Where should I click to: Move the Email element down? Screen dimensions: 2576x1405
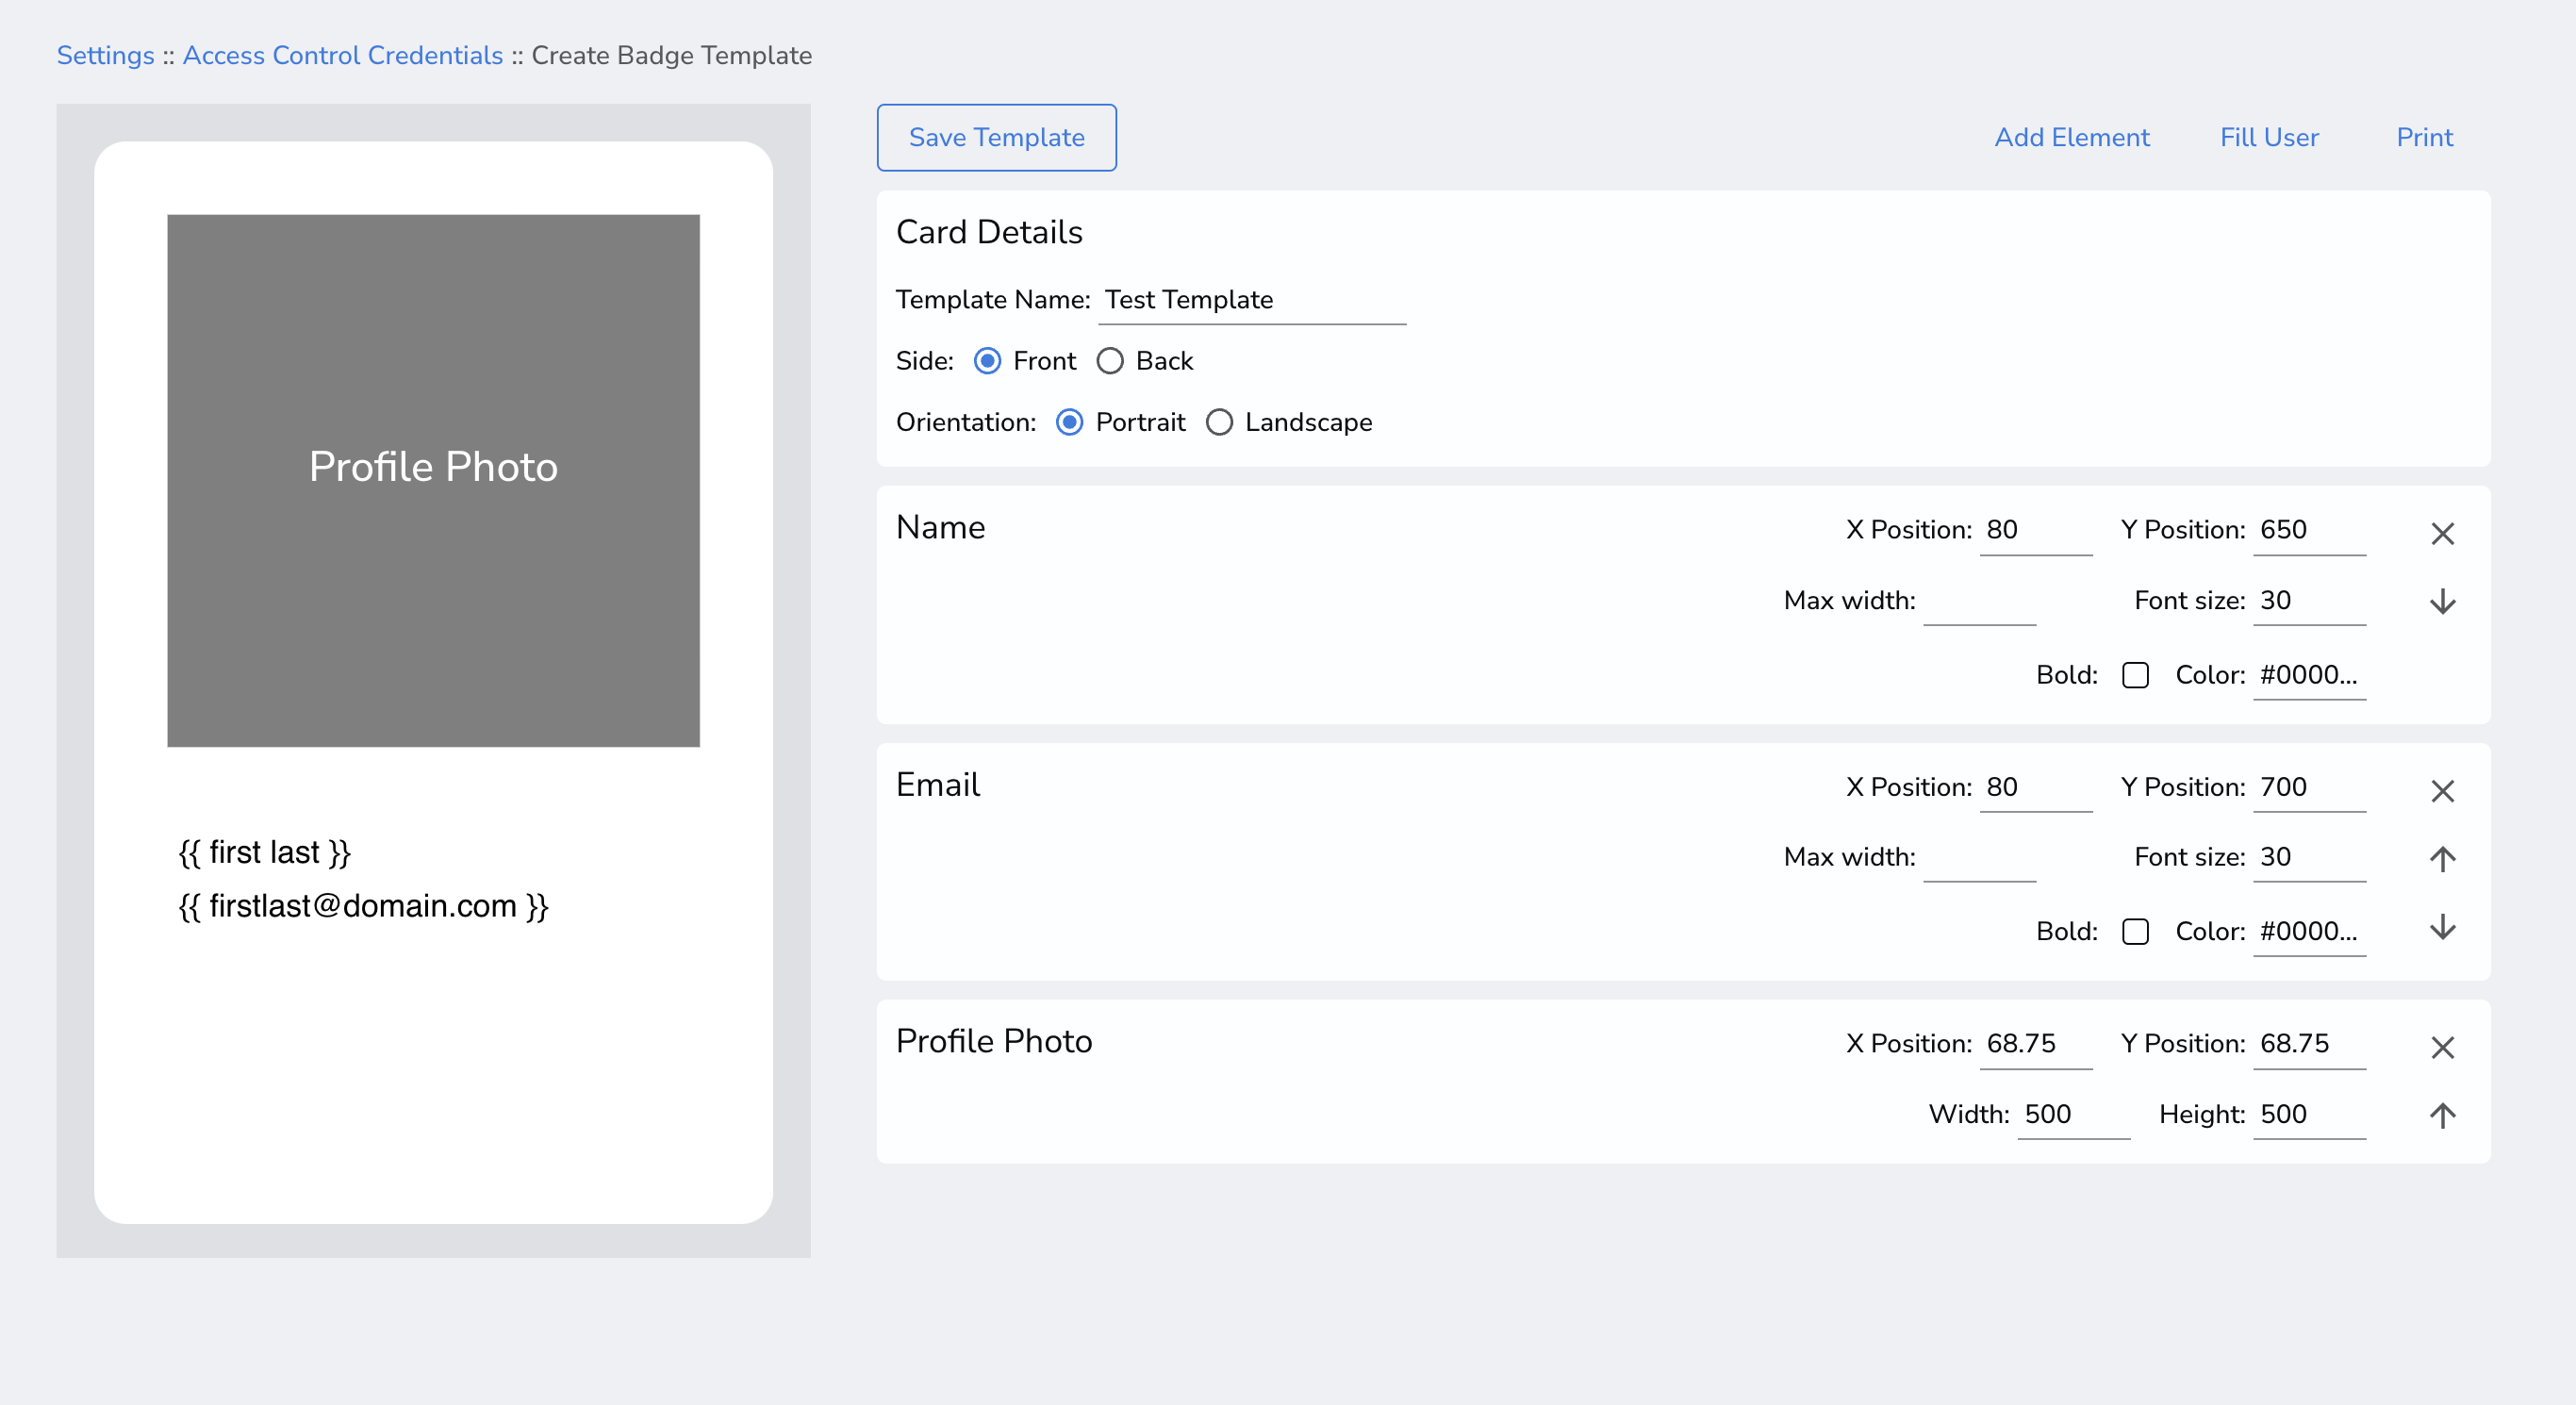[2442, 927]
